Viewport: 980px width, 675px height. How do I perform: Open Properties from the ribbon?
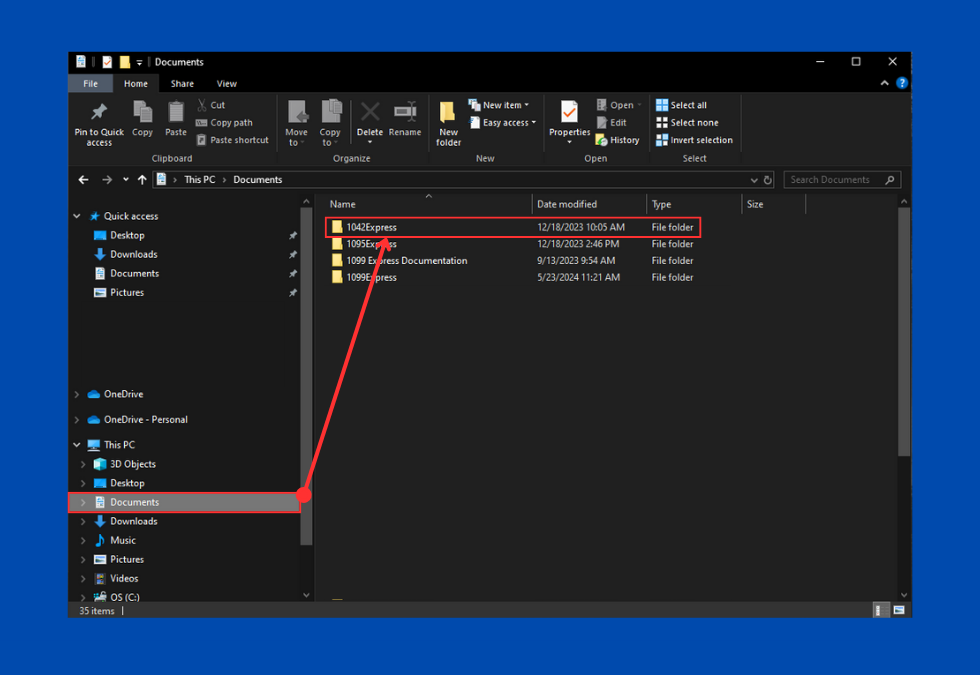click(x=569, y=120)
